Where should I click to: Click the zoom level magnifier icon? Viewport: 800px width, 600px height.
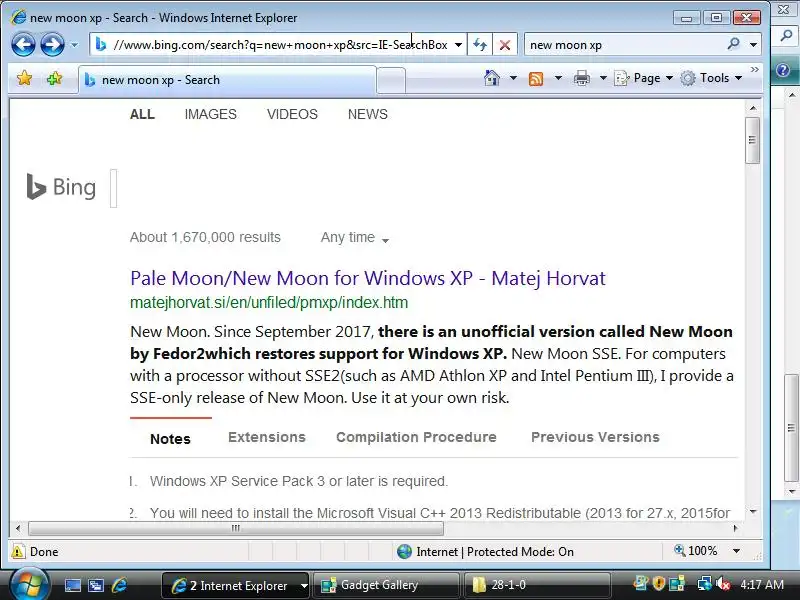pyautogui.click(x=679, y=550)
